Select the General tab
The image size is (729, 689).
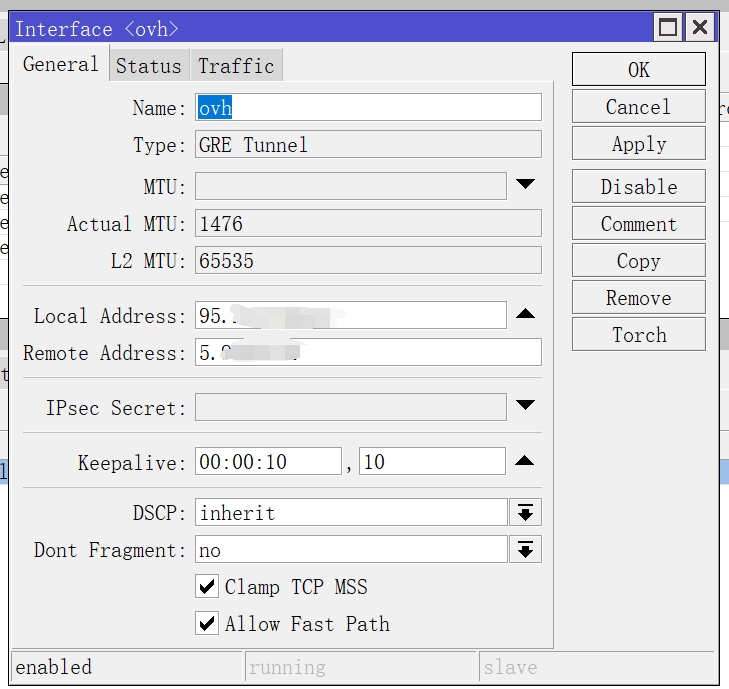tap(61, 65)
